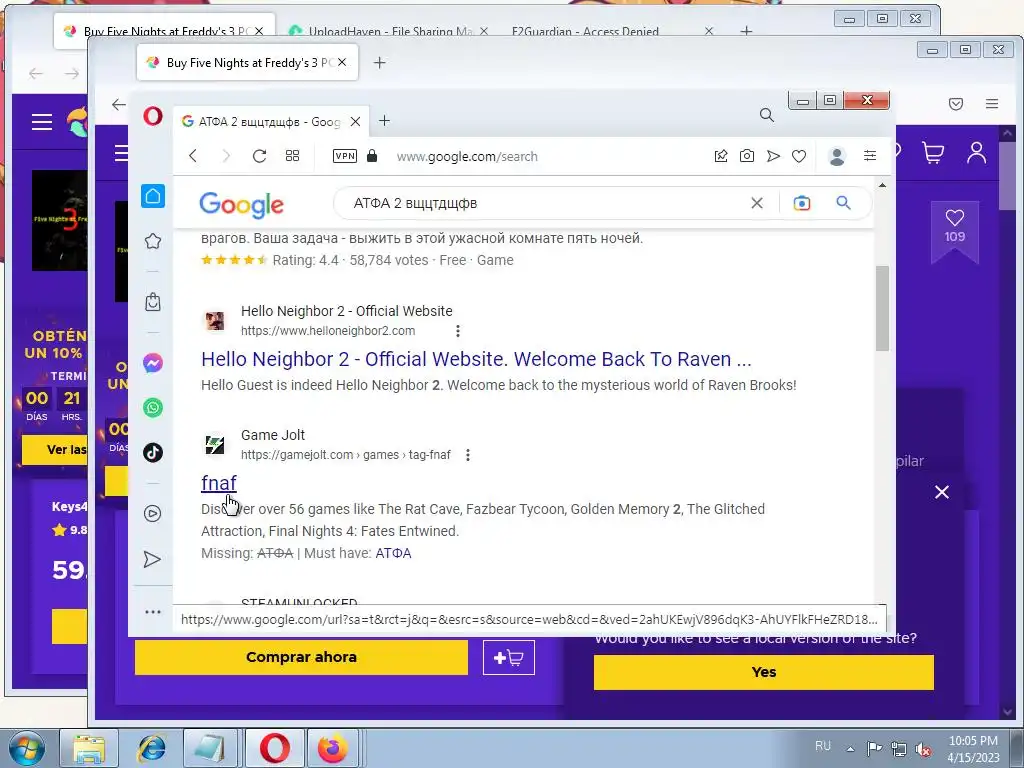Click the Google blue search magnifier
The height and width of the screenshot is (768, 1024).
[x=843, y=203]
